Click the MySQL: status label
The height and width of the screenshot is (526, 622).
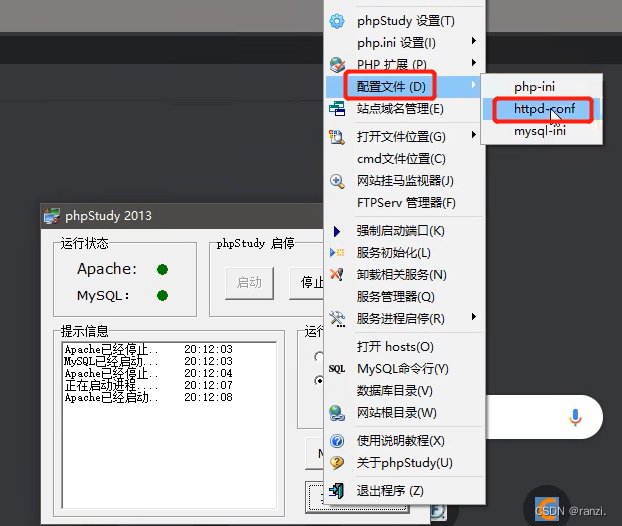pos(103,296)
